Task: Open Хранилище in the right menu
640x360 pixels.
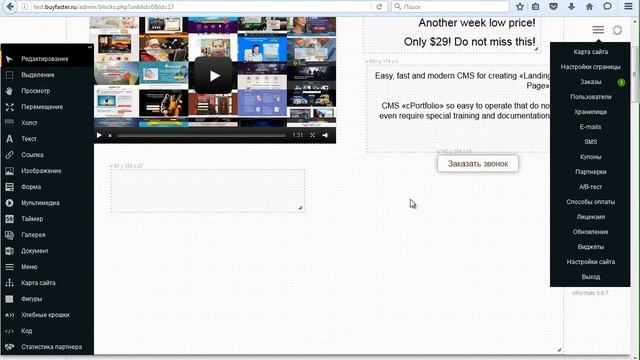Action: pyautogui.click(x=590, y=112)
